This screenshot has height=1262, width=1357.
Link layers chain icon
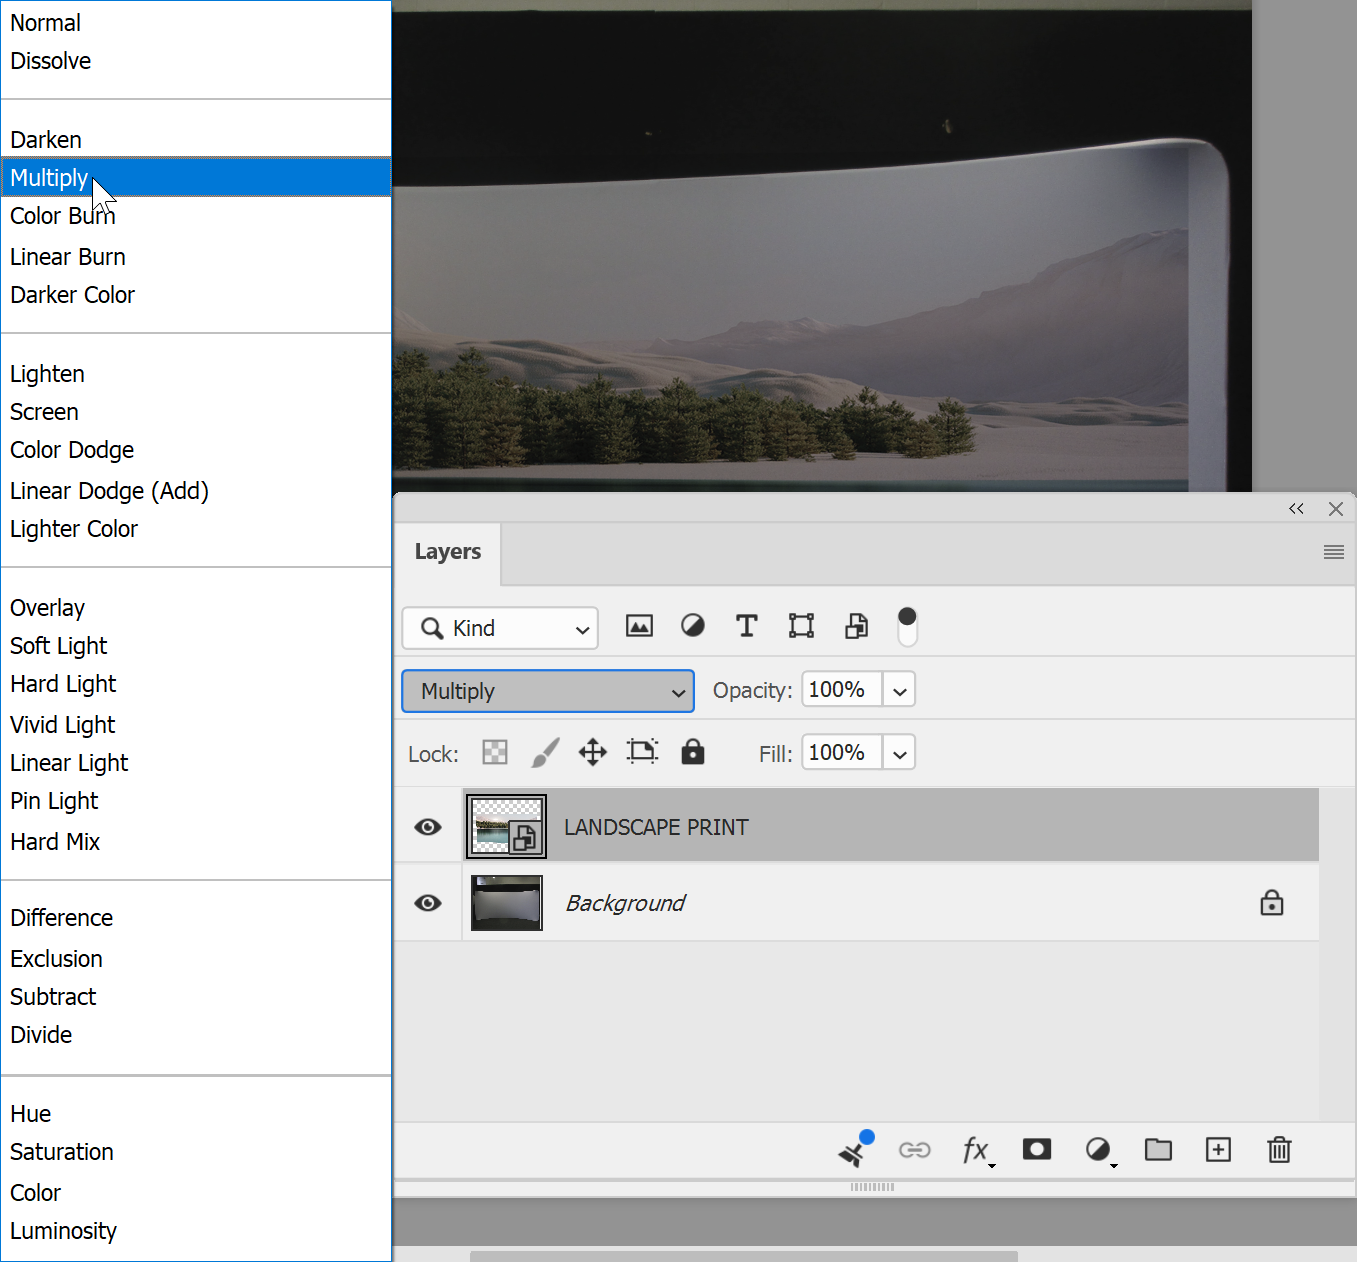pyautogui.click(x=915, y=1150)
